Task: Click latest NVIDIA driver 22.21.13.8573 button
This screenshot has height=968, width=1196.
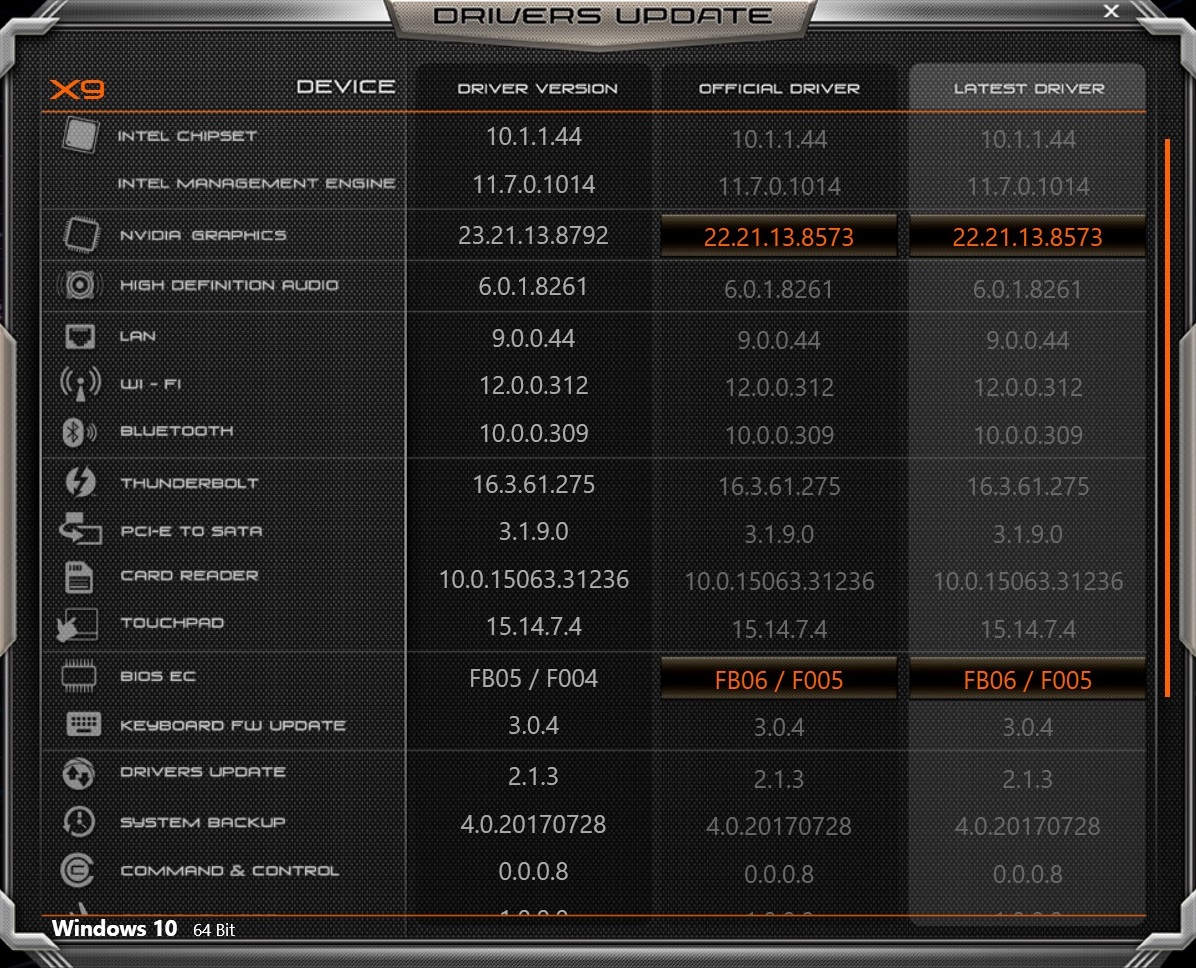Action: coord(1027,236)
